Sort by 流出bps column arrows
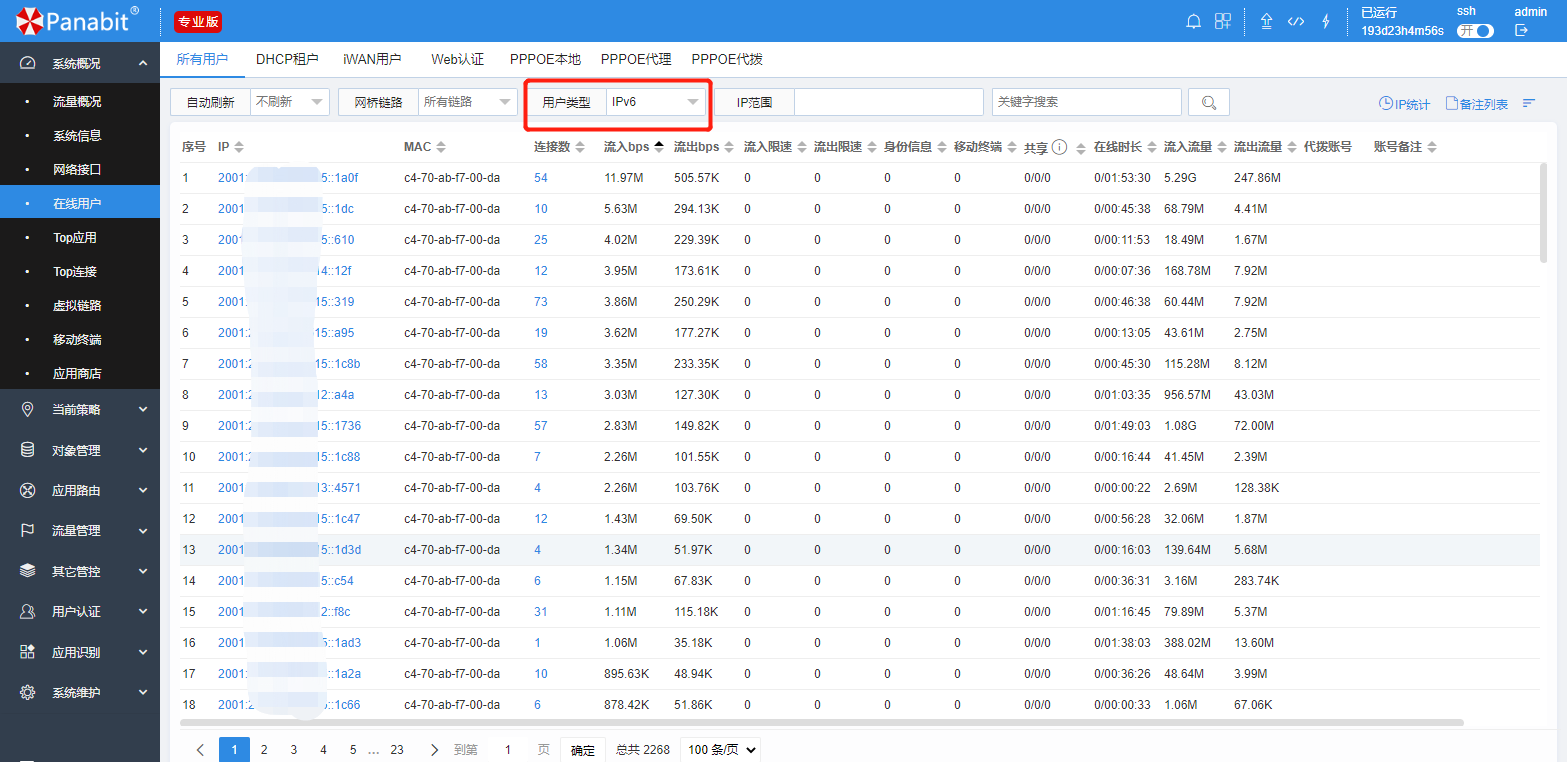1567x762 pixels. tap(729, 147)
